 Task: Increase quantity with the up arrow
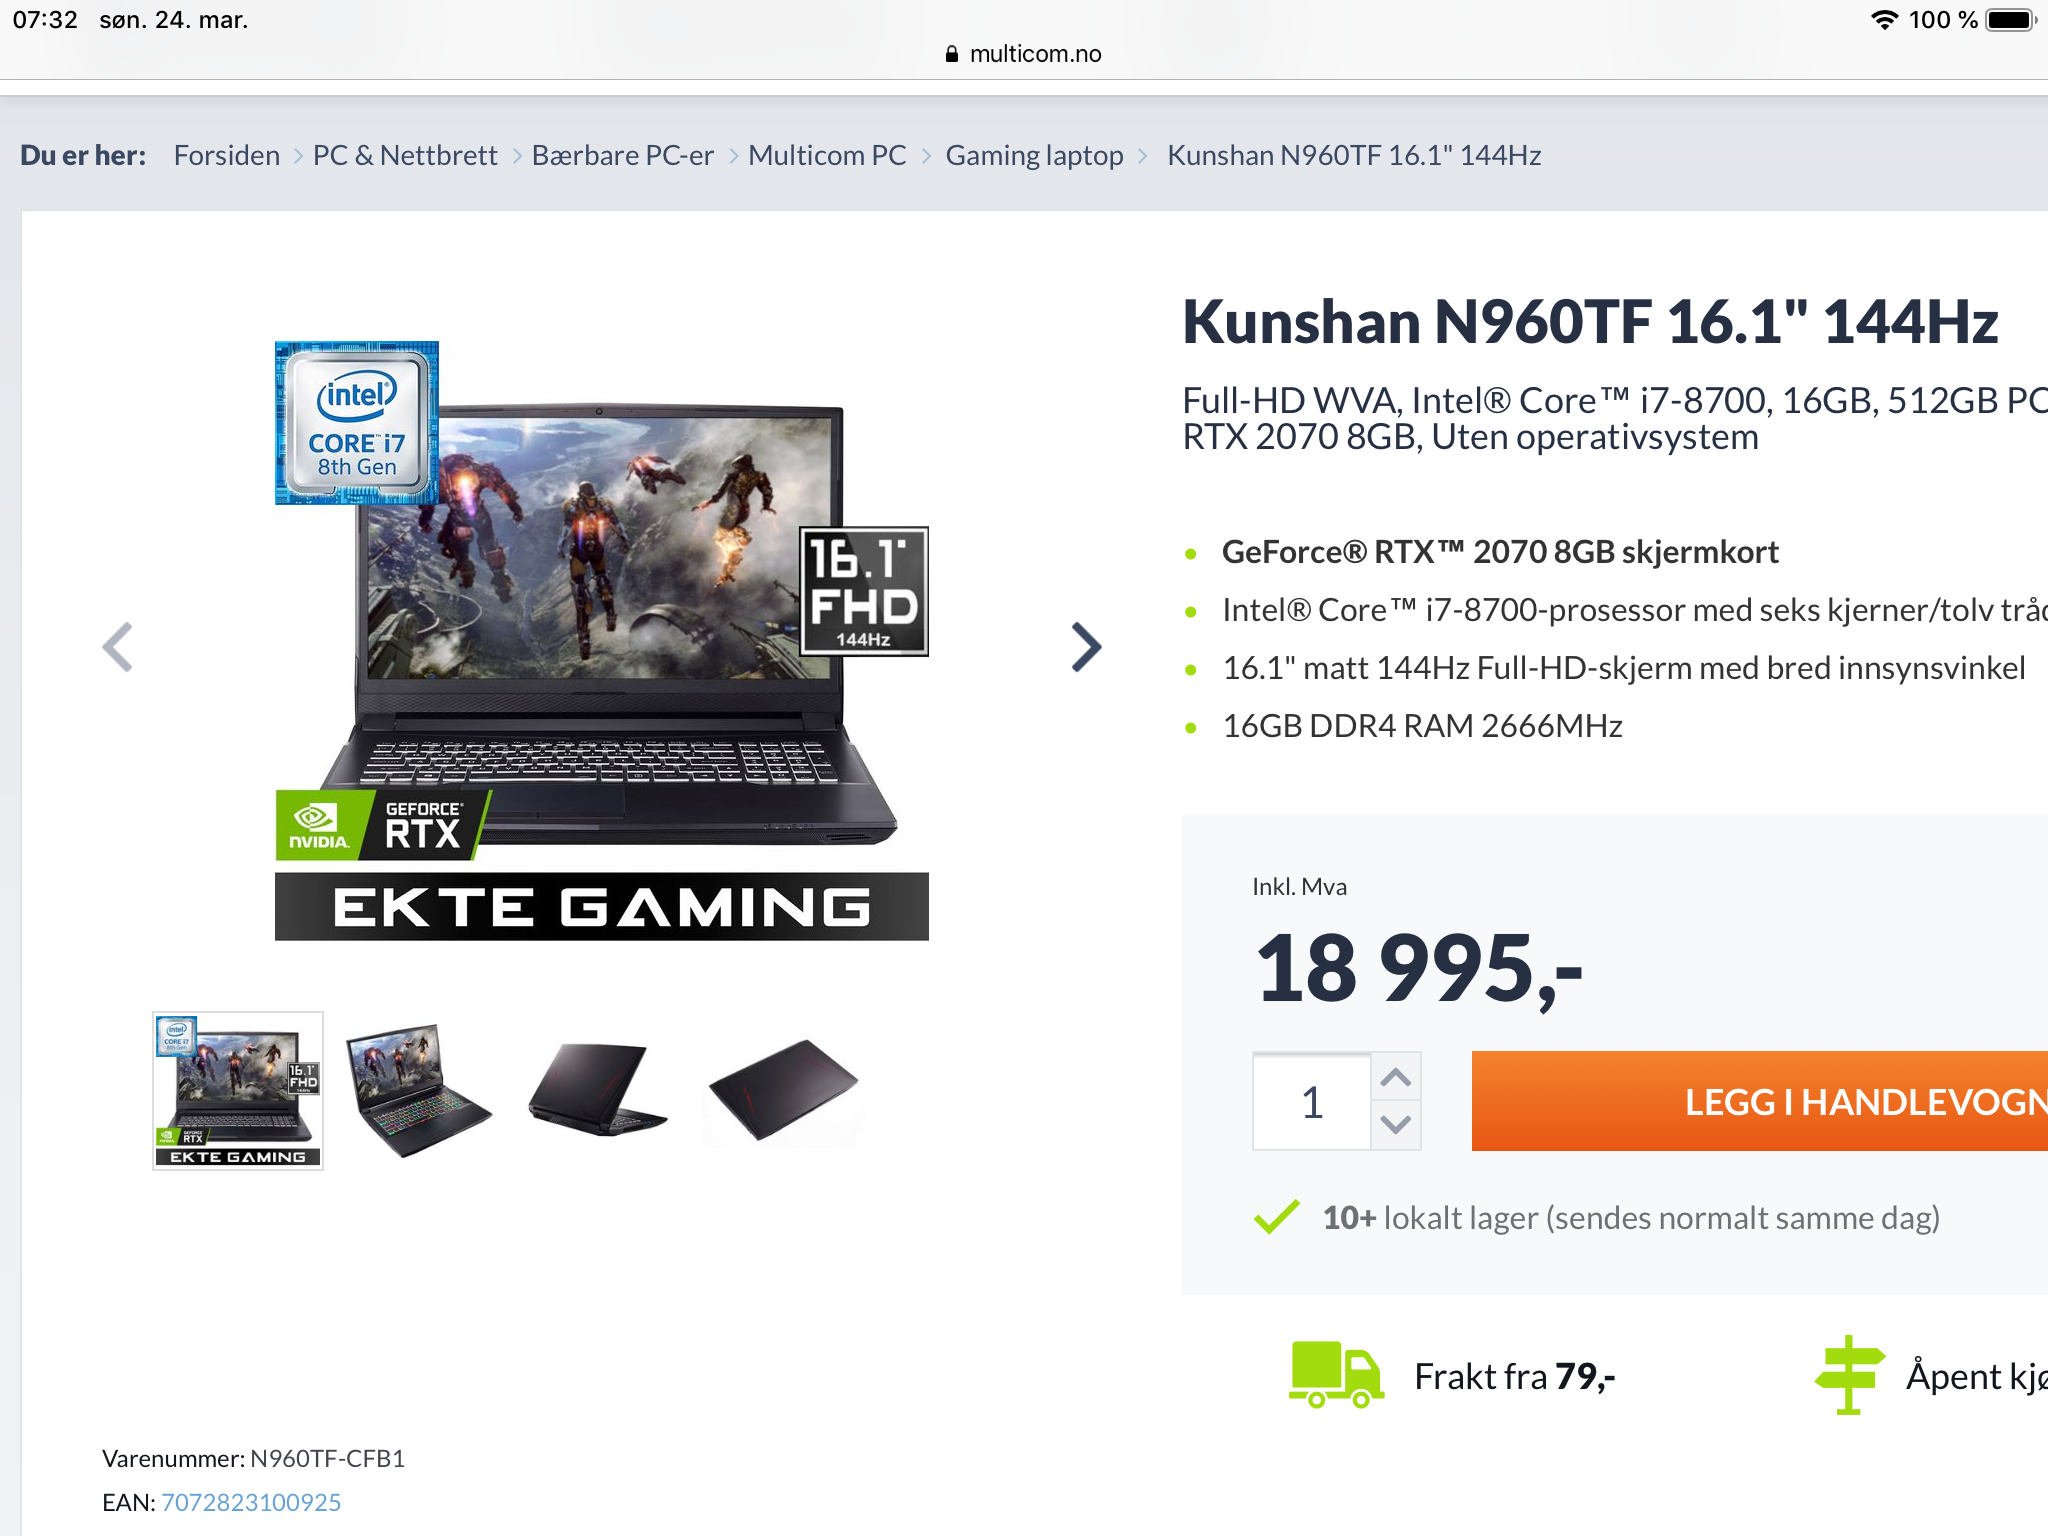[x=1396, y=1077]
